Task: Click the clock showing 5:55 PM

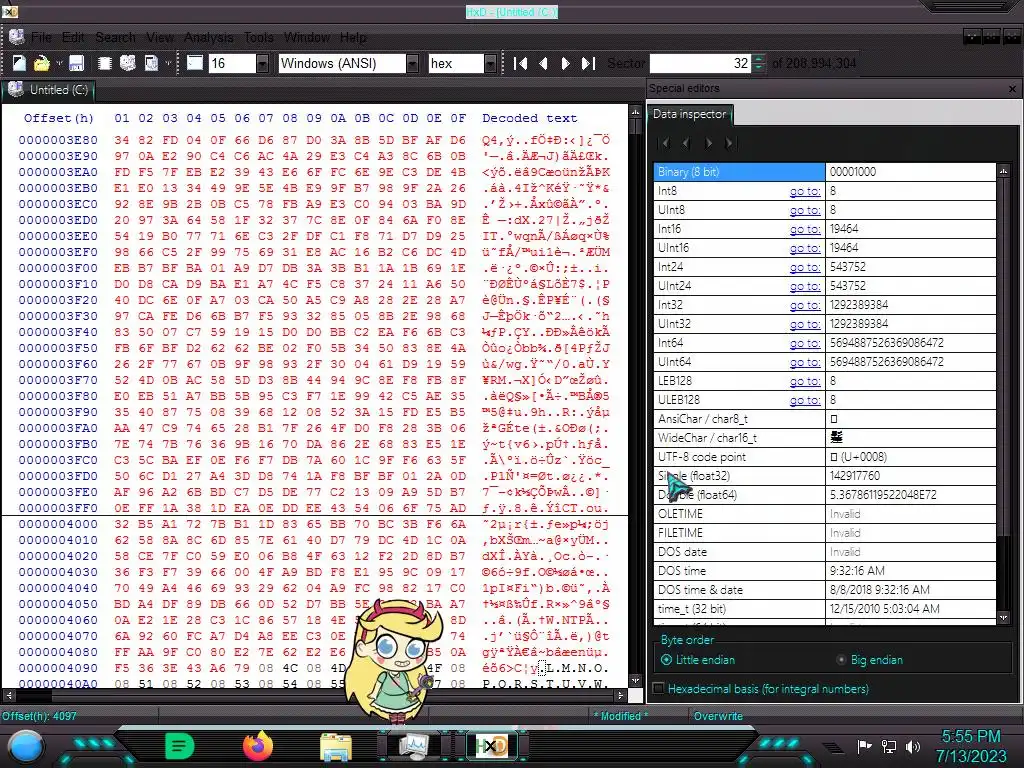Action: (x=970, y=736)
